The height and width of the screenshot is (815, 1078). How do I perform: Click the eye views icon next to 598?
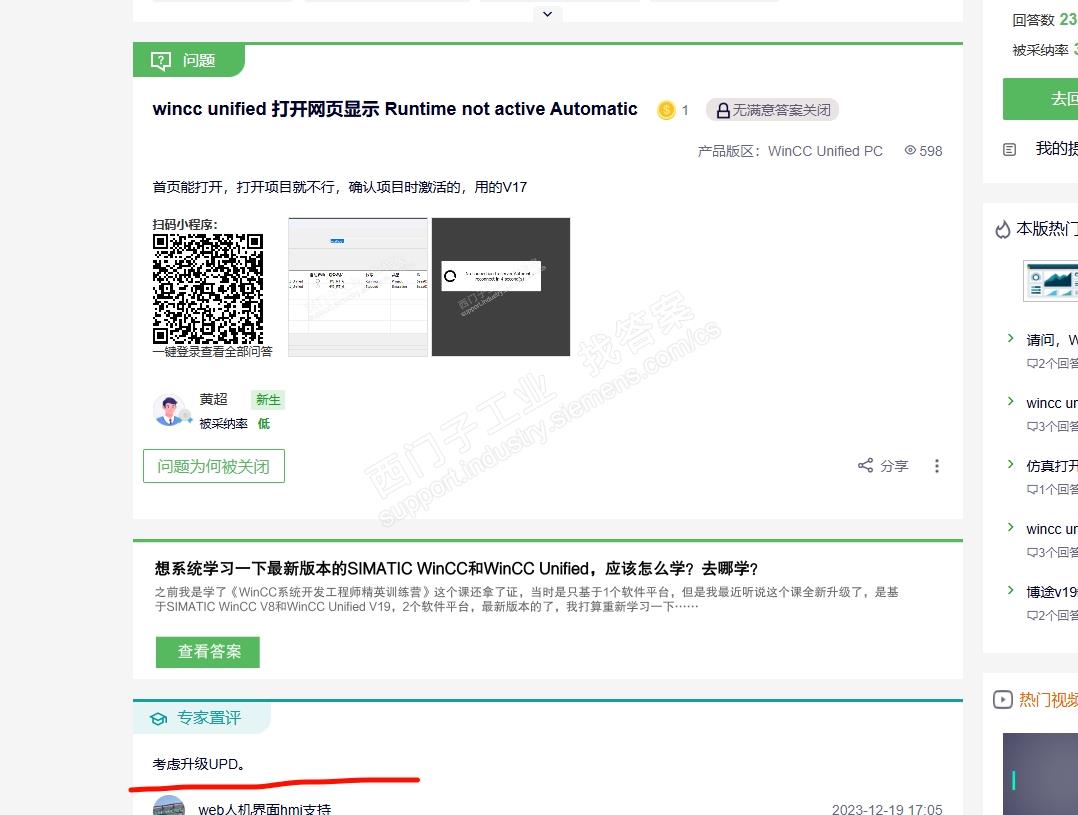coord(910,151)
